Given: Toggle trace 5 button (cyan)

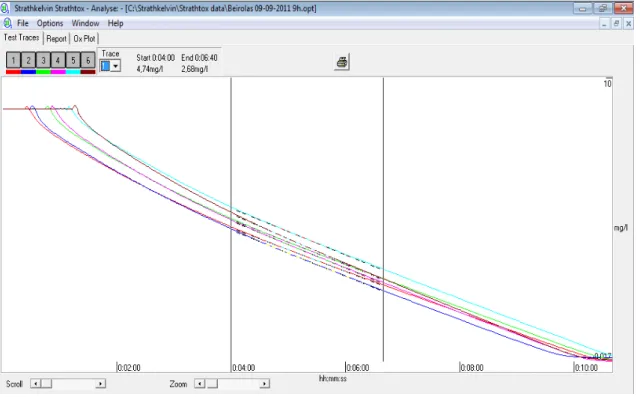Looking at the screenshot, I should [73, 61].
